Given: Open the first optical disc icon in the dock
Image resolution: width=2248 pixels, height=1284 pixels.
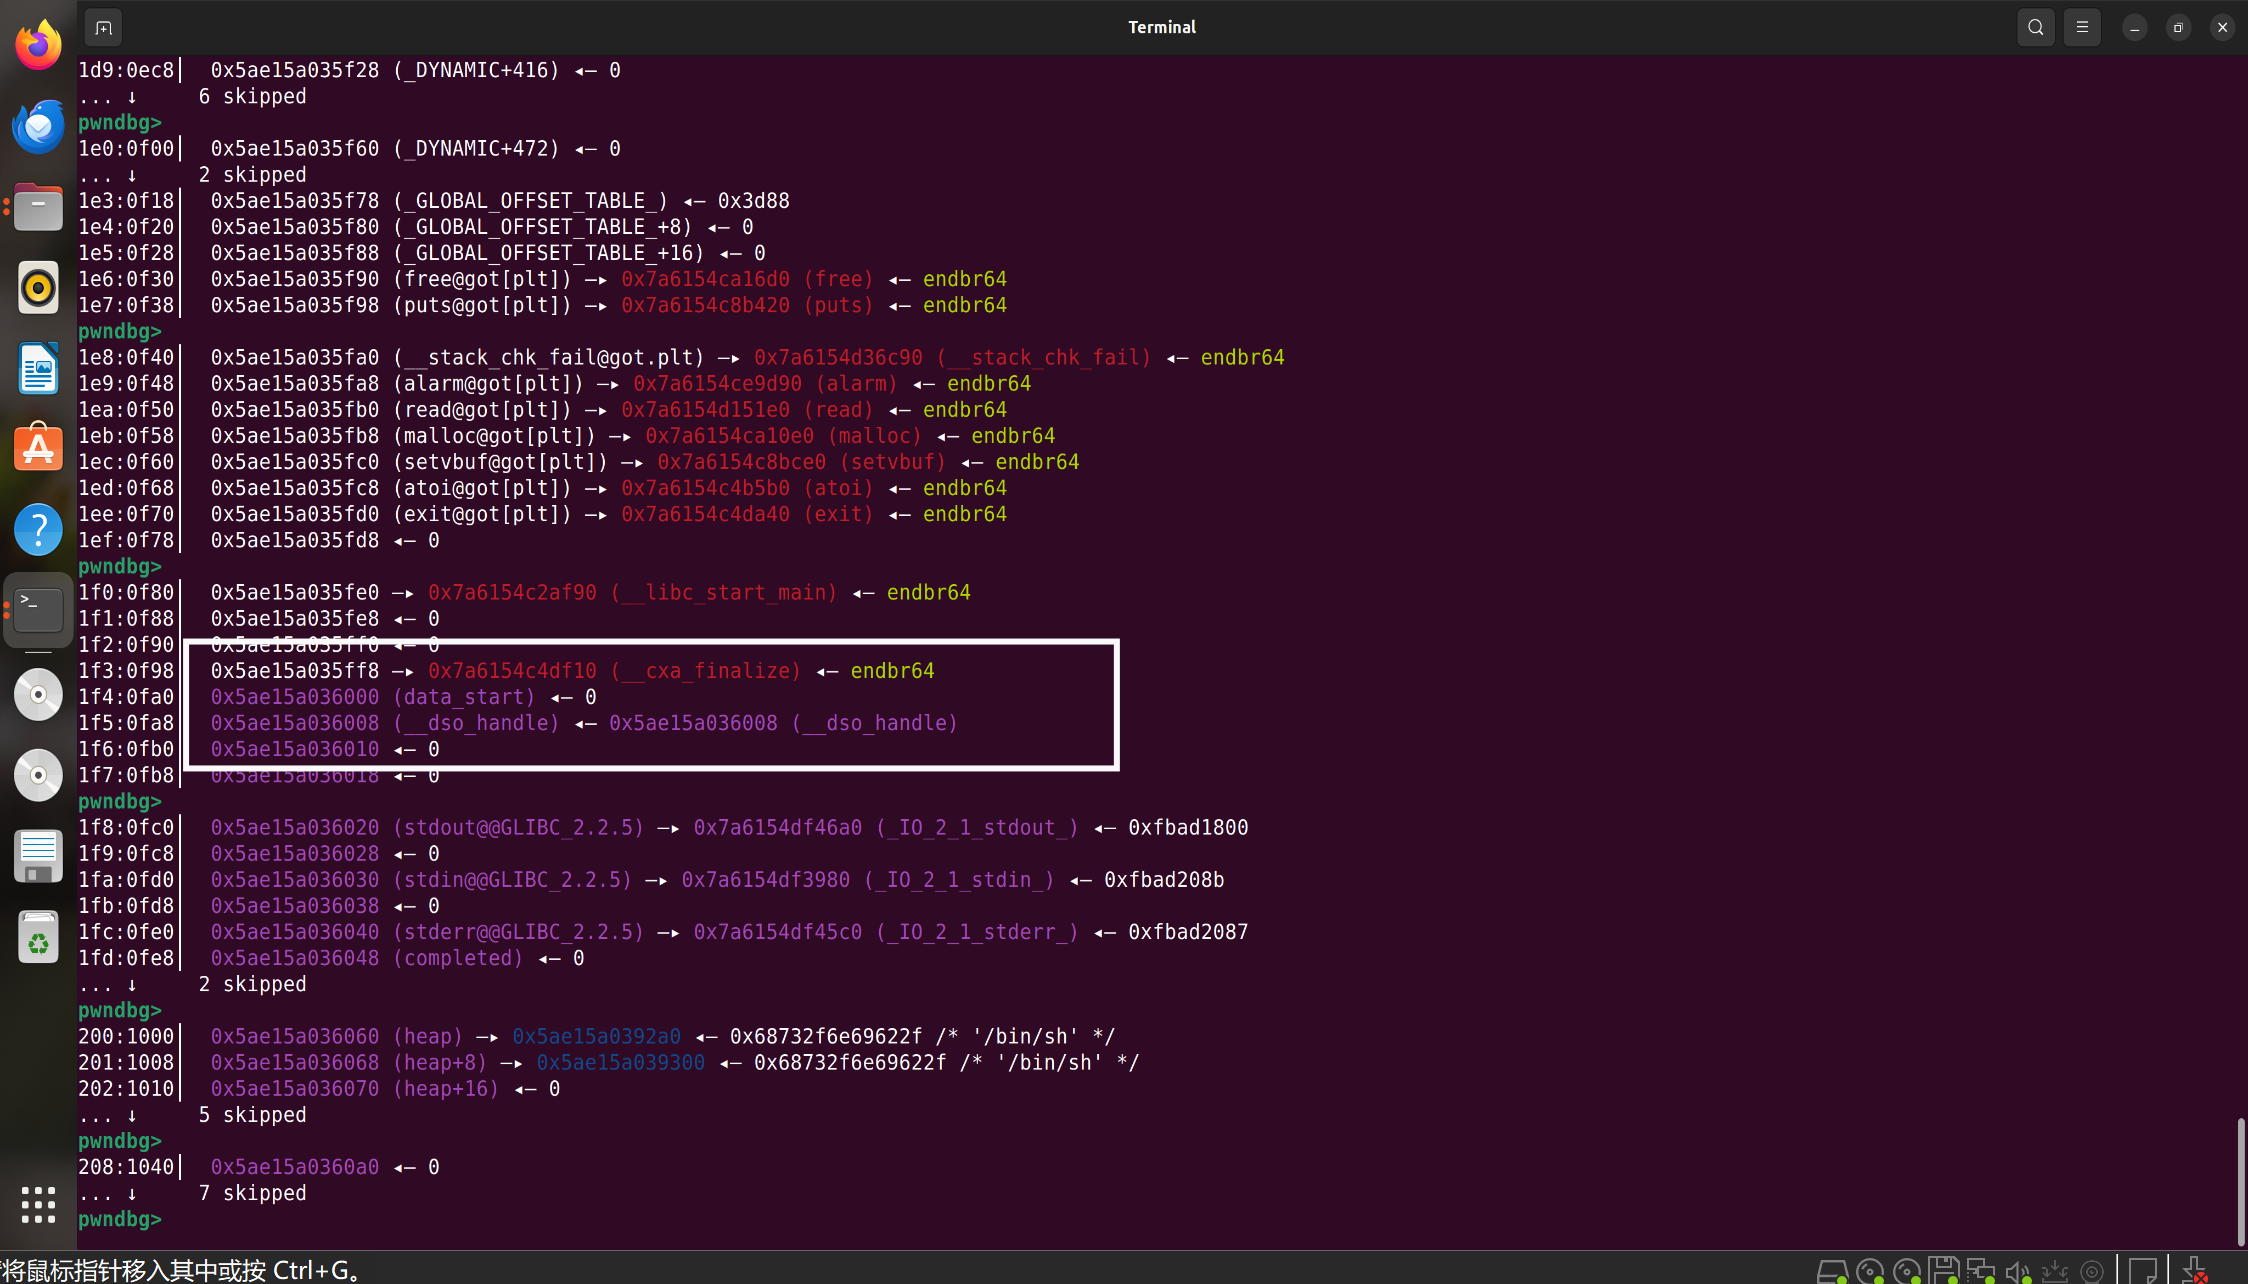Looking at the screenshot, I should [38, 694].
